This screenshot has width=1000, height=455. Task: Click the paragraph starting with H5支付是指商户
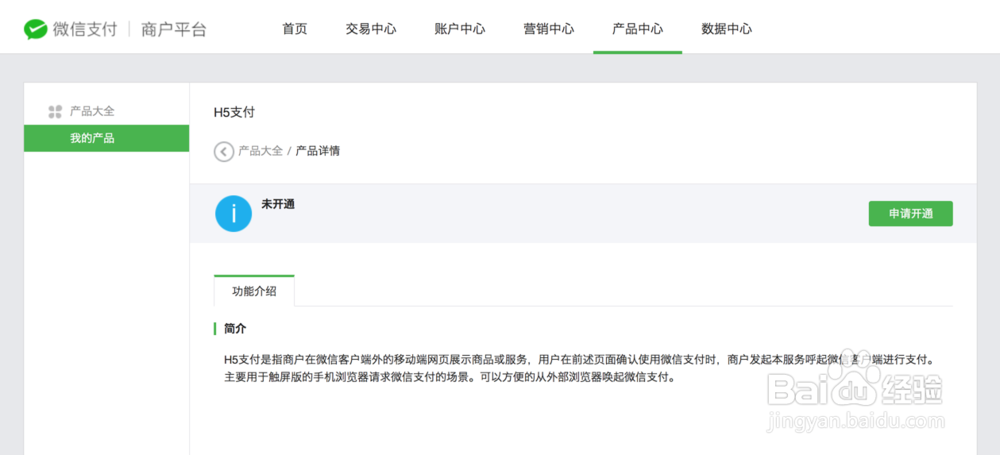click(x=579, y=368)
